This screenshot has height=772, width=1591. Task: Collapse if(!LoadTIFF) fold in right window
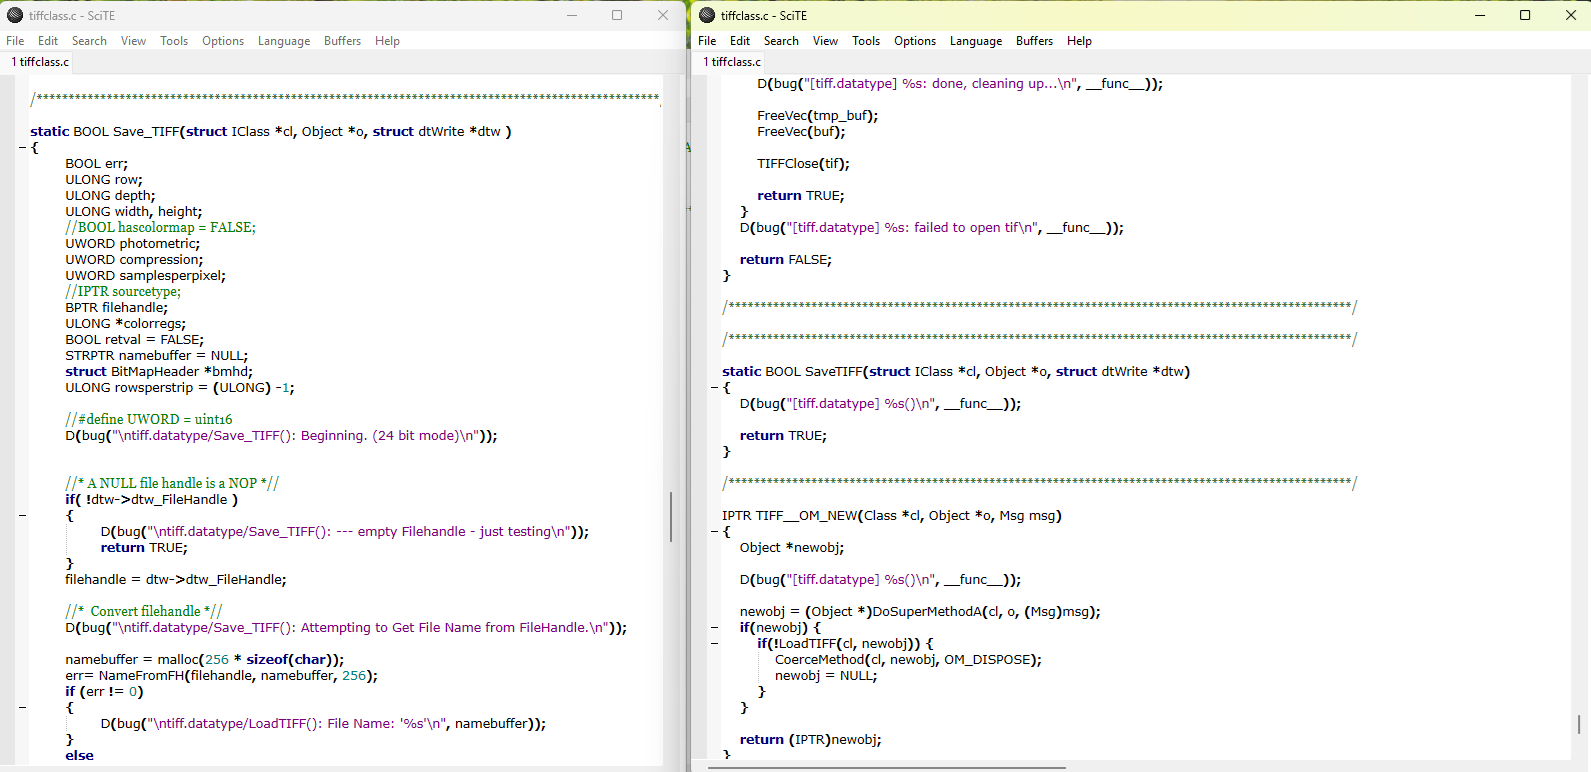pos(714,643)
